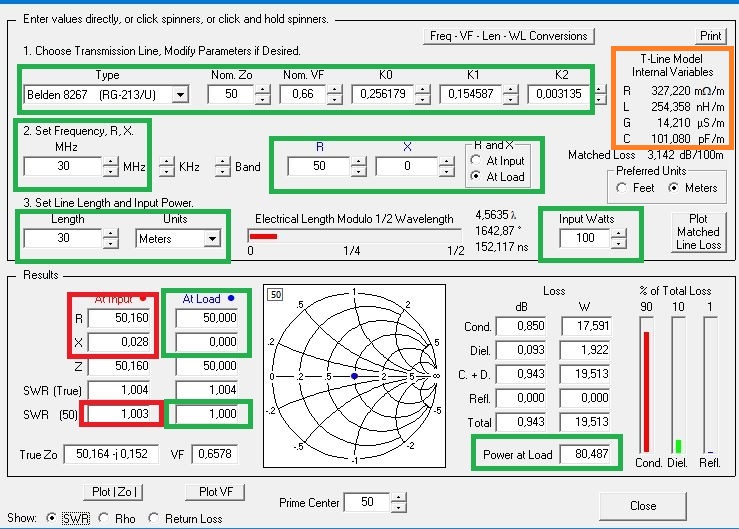Adjust the R value spinner
The height and width of the screenshot is (529, 739).
[x=359, y=166]
